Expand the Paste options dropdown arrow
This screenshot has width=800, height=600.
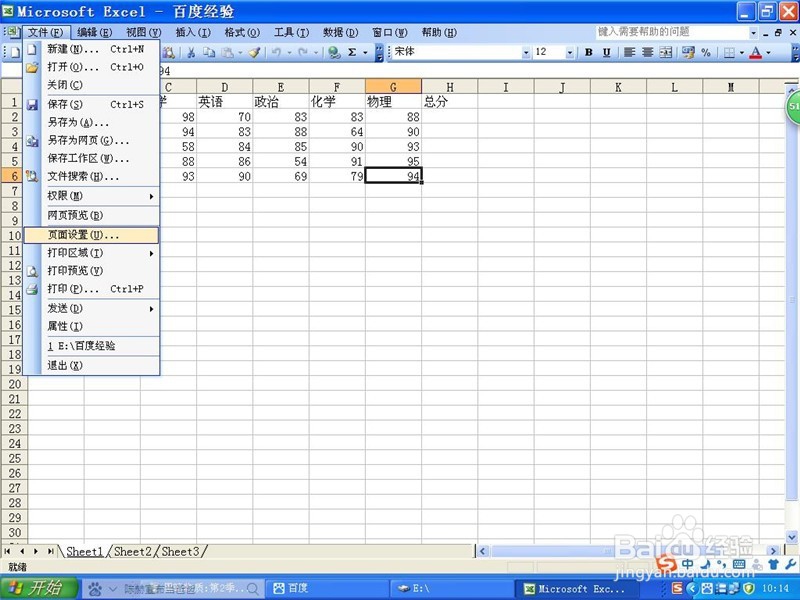pyautogui.click(x=240, y=52)
